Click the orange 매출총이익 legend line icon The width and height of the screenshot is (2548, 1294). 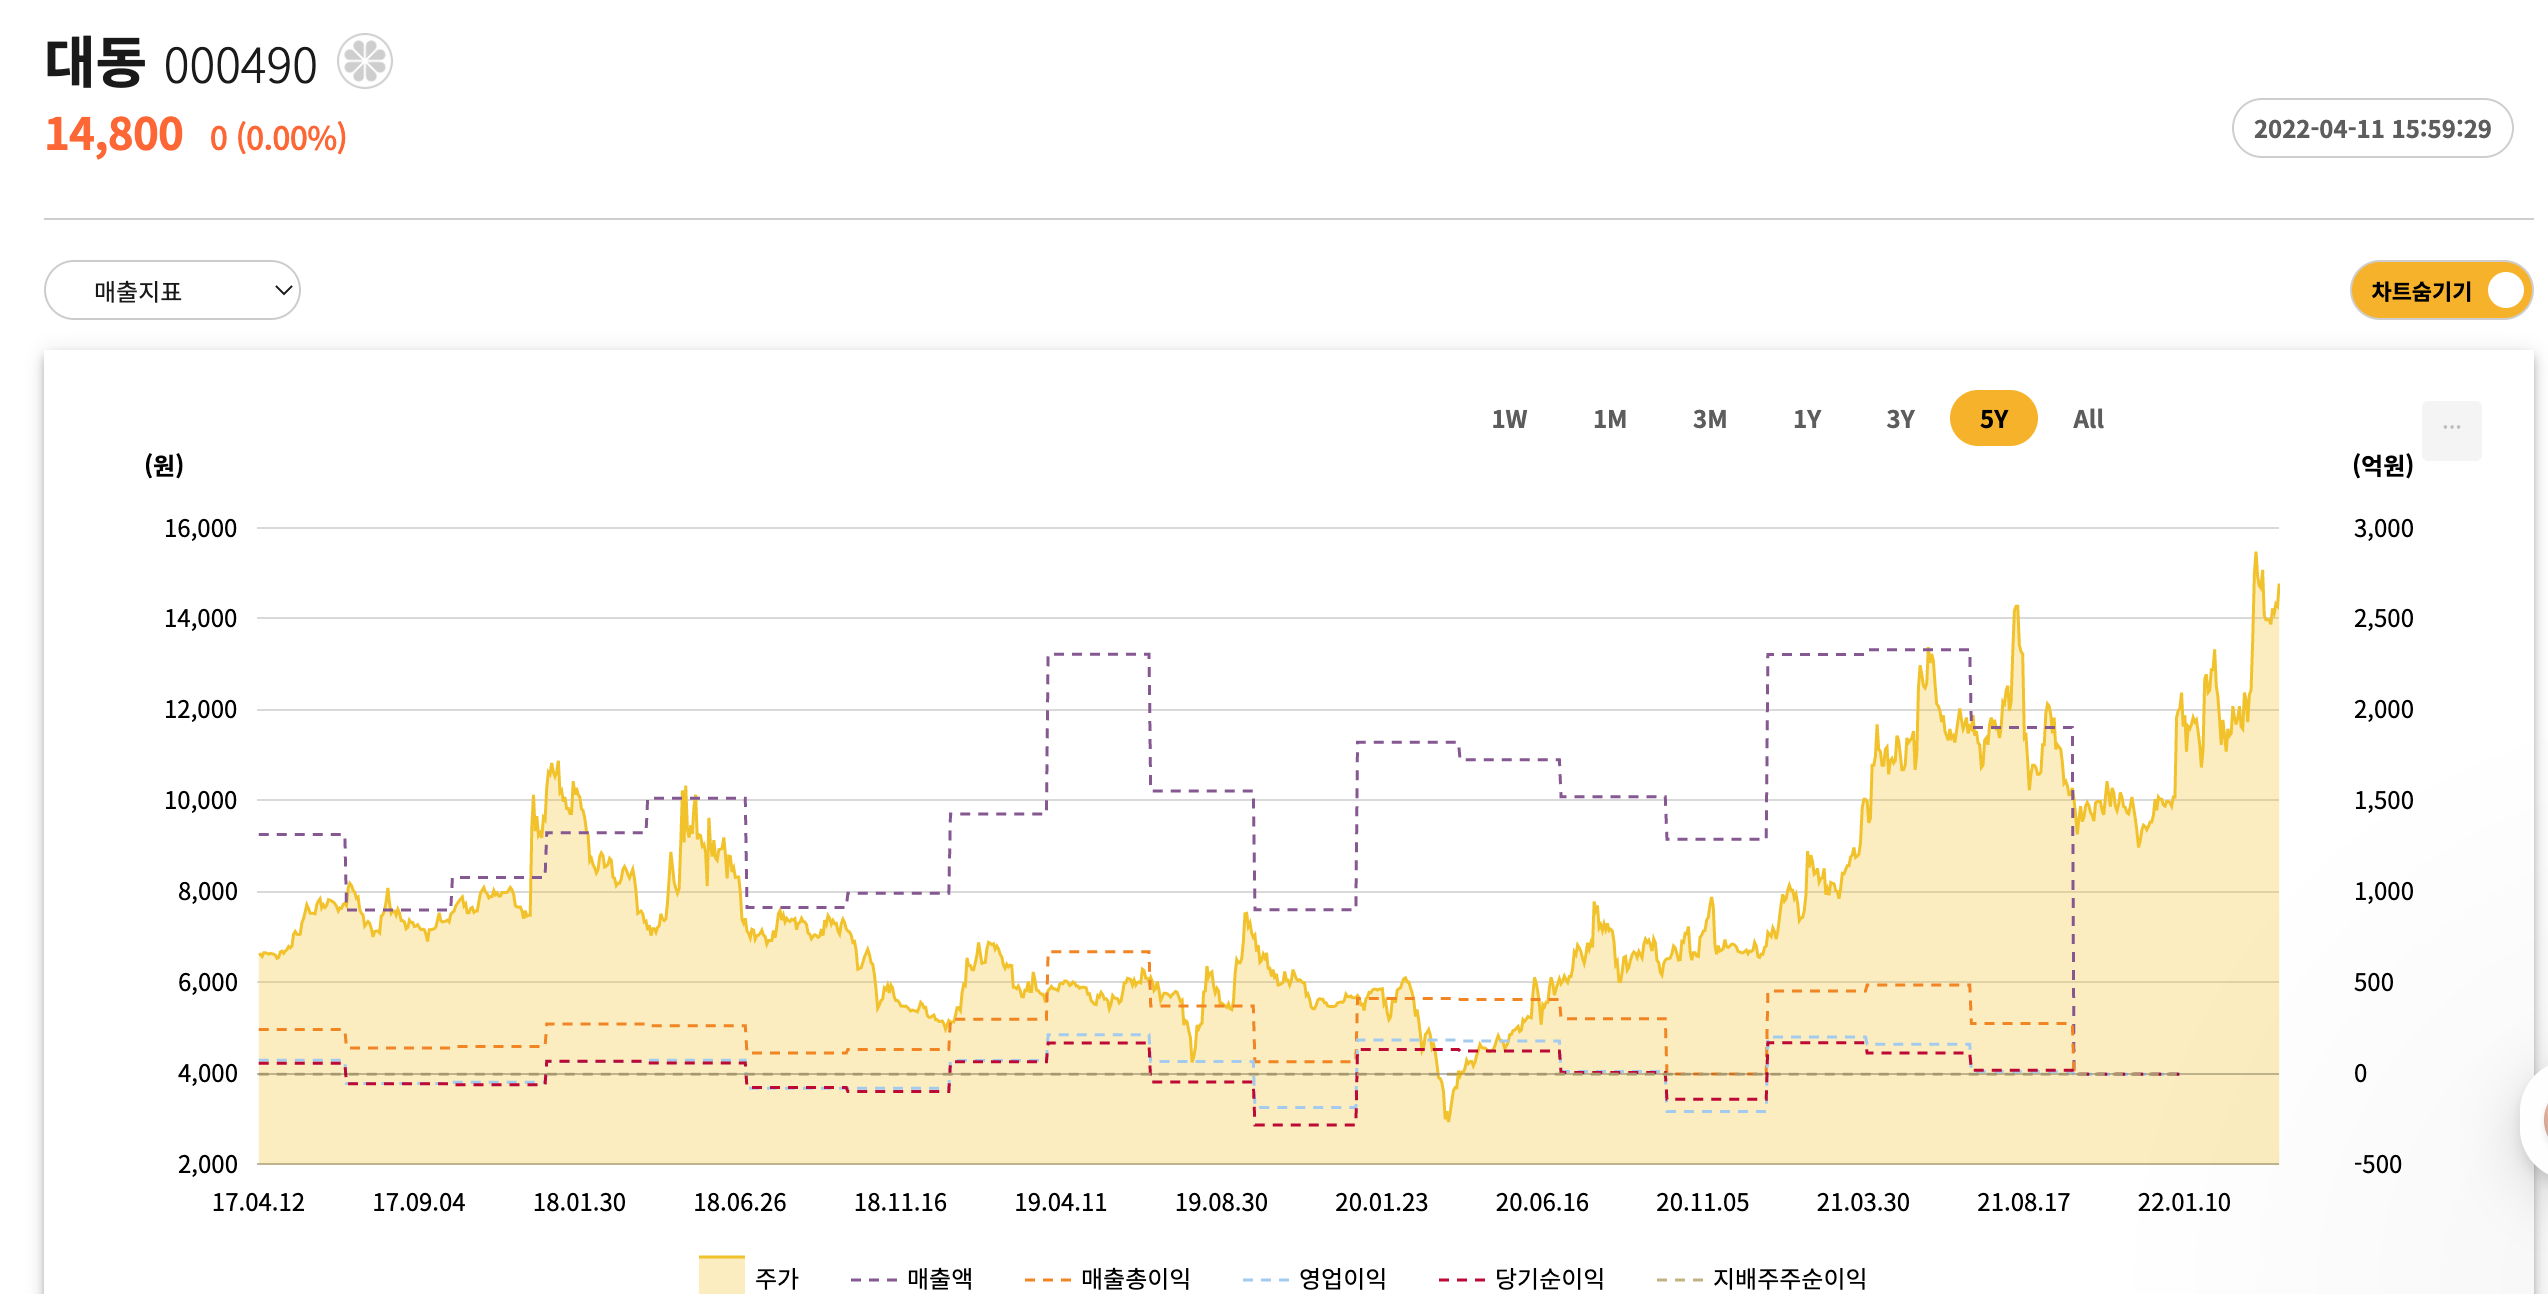[x=1048, y=1279]
